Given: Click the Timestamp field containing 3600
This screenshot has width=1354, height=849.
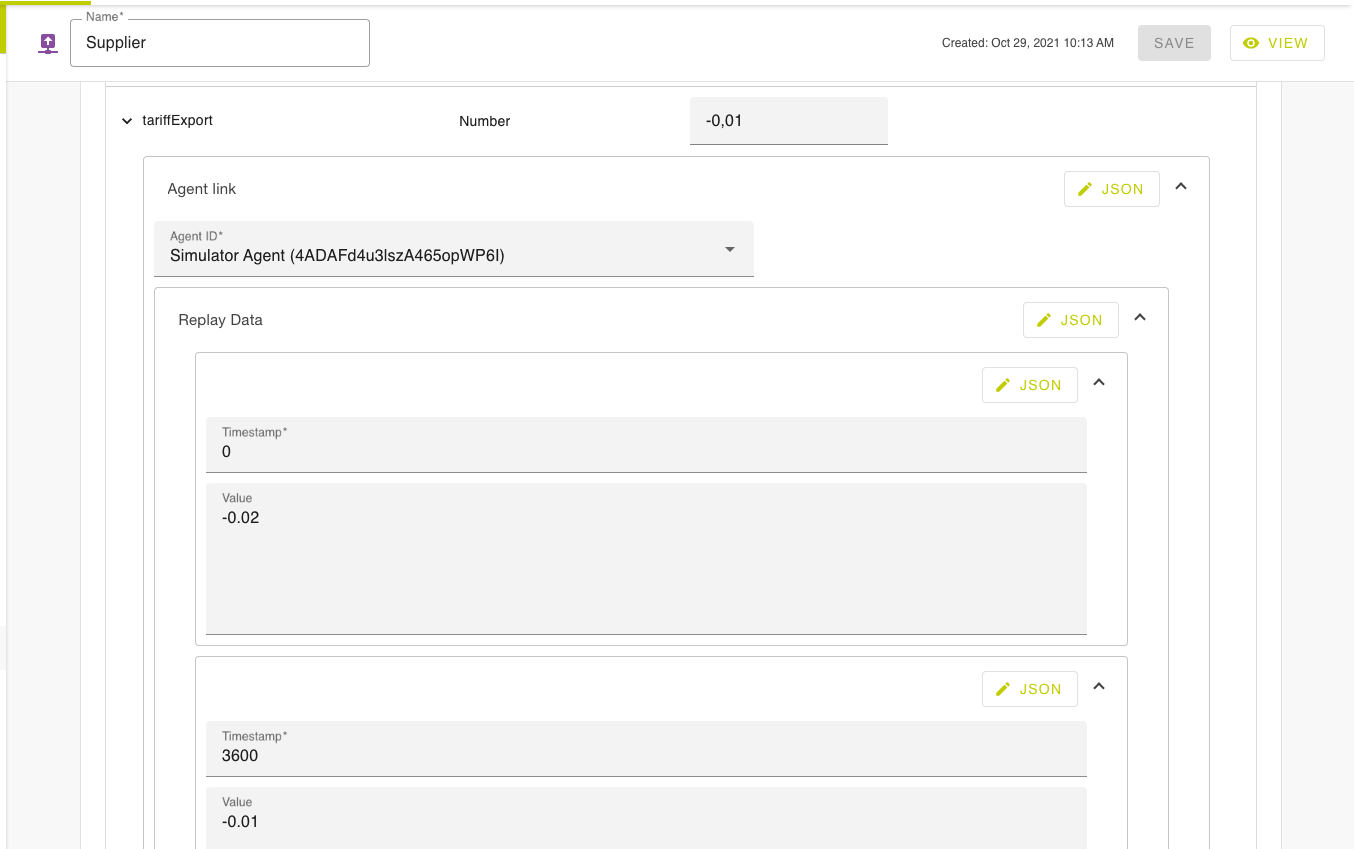Looking at the screenshot, I should click(x=645, y=756).
